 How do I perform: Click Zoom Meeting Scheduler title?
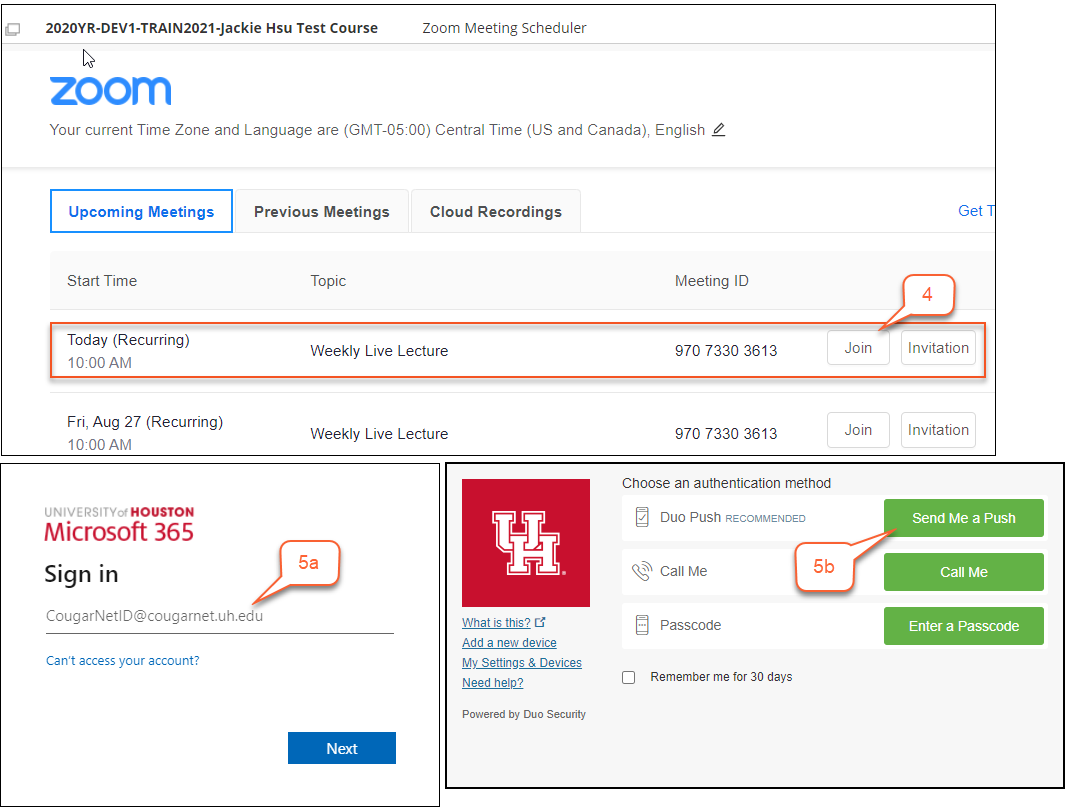(504, 28)
